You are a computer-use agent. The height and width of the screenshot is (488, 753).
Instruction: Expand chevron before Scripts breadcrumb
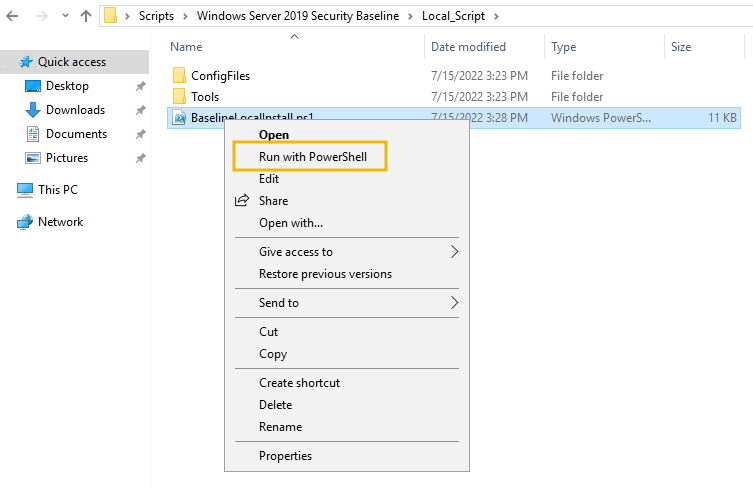click(x=127, y=16)
